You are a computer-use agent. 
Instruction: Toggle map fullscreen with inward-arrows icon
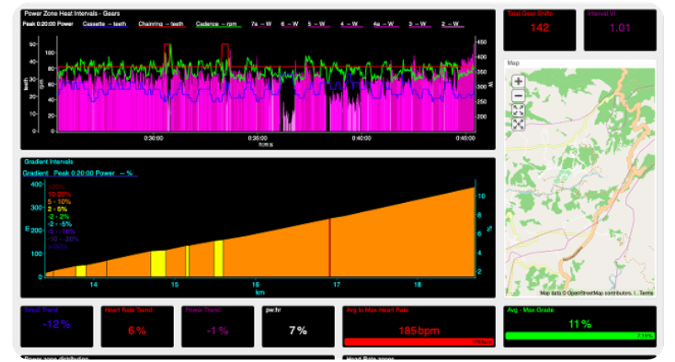tap(518, 110)
